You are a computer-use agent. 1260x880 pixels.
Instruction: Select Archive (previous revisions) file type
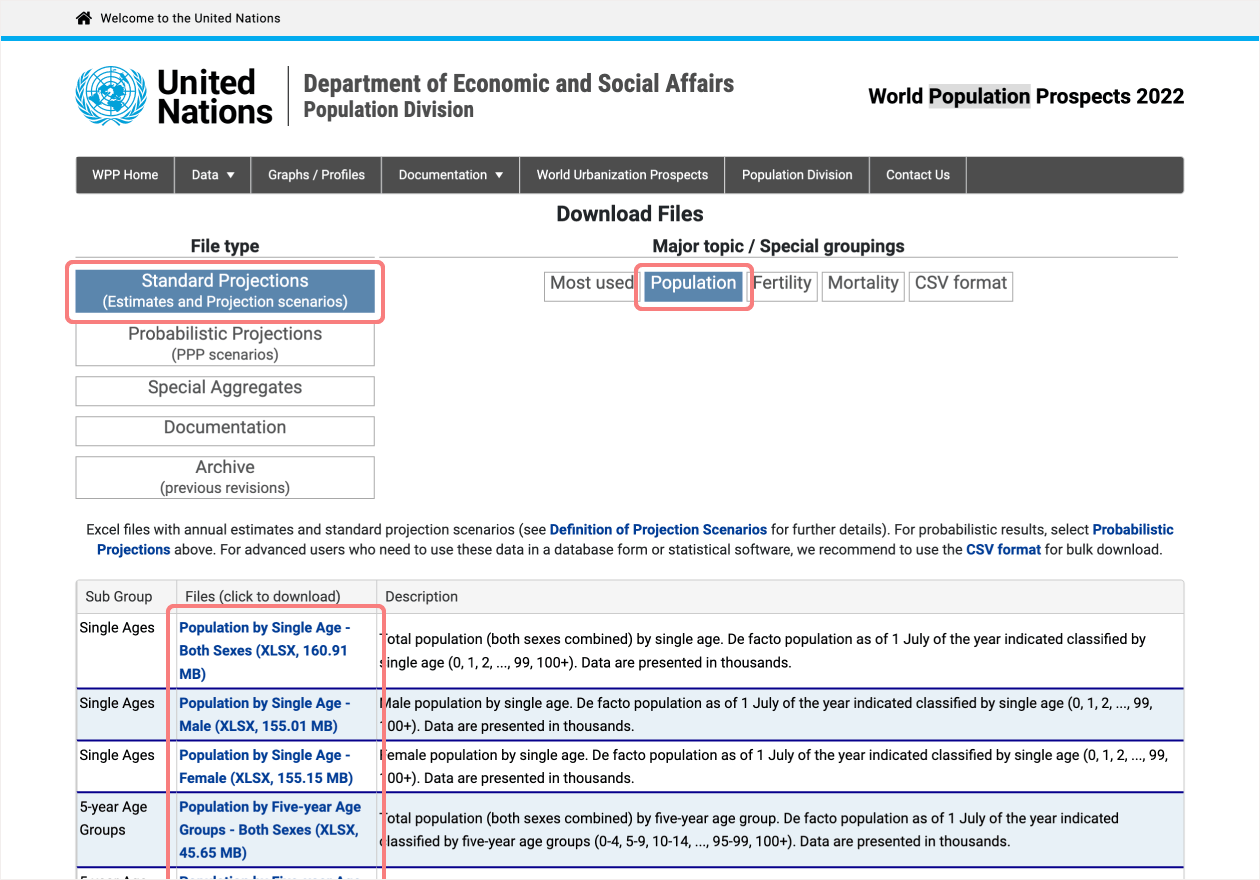[x=225, y=477]
